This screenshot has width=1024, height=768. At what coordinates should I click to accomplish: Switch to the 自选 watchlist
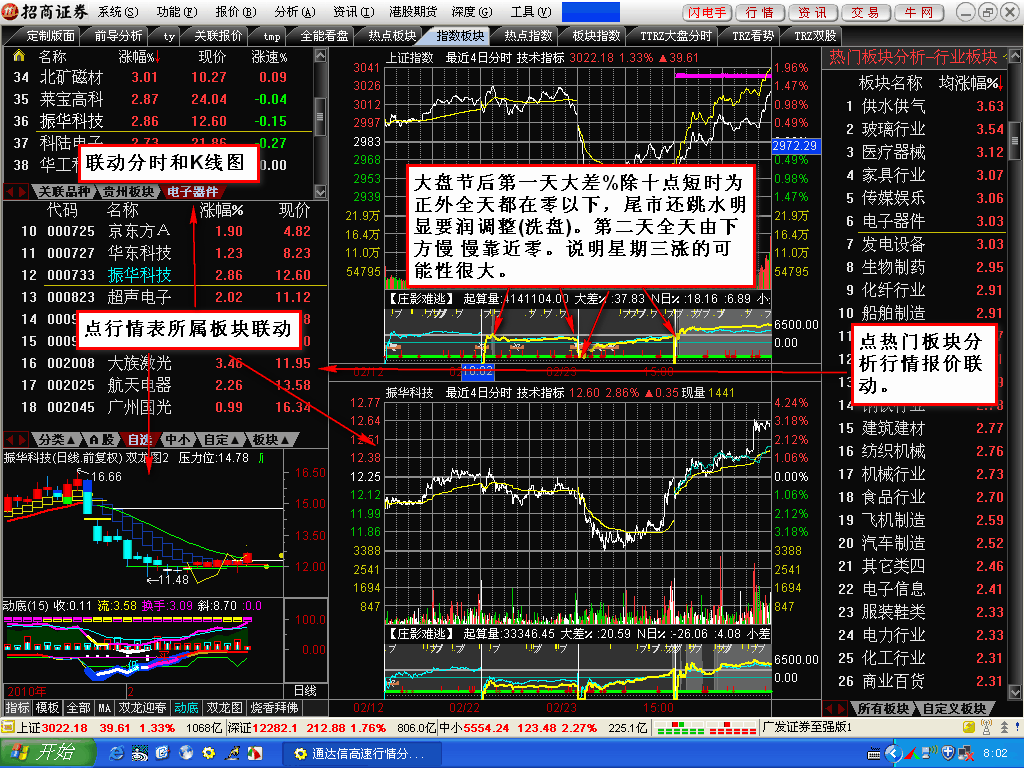point(139,440)
